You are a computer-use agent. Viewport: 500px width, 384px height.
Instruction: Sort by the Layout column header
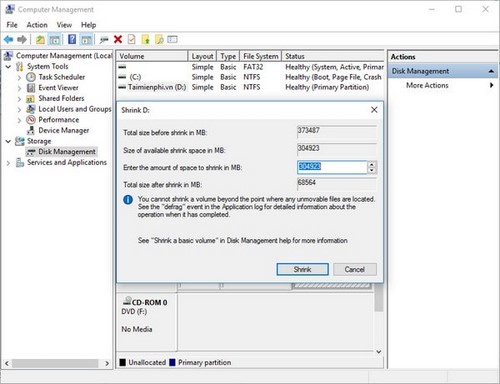[x=202, y=56]
